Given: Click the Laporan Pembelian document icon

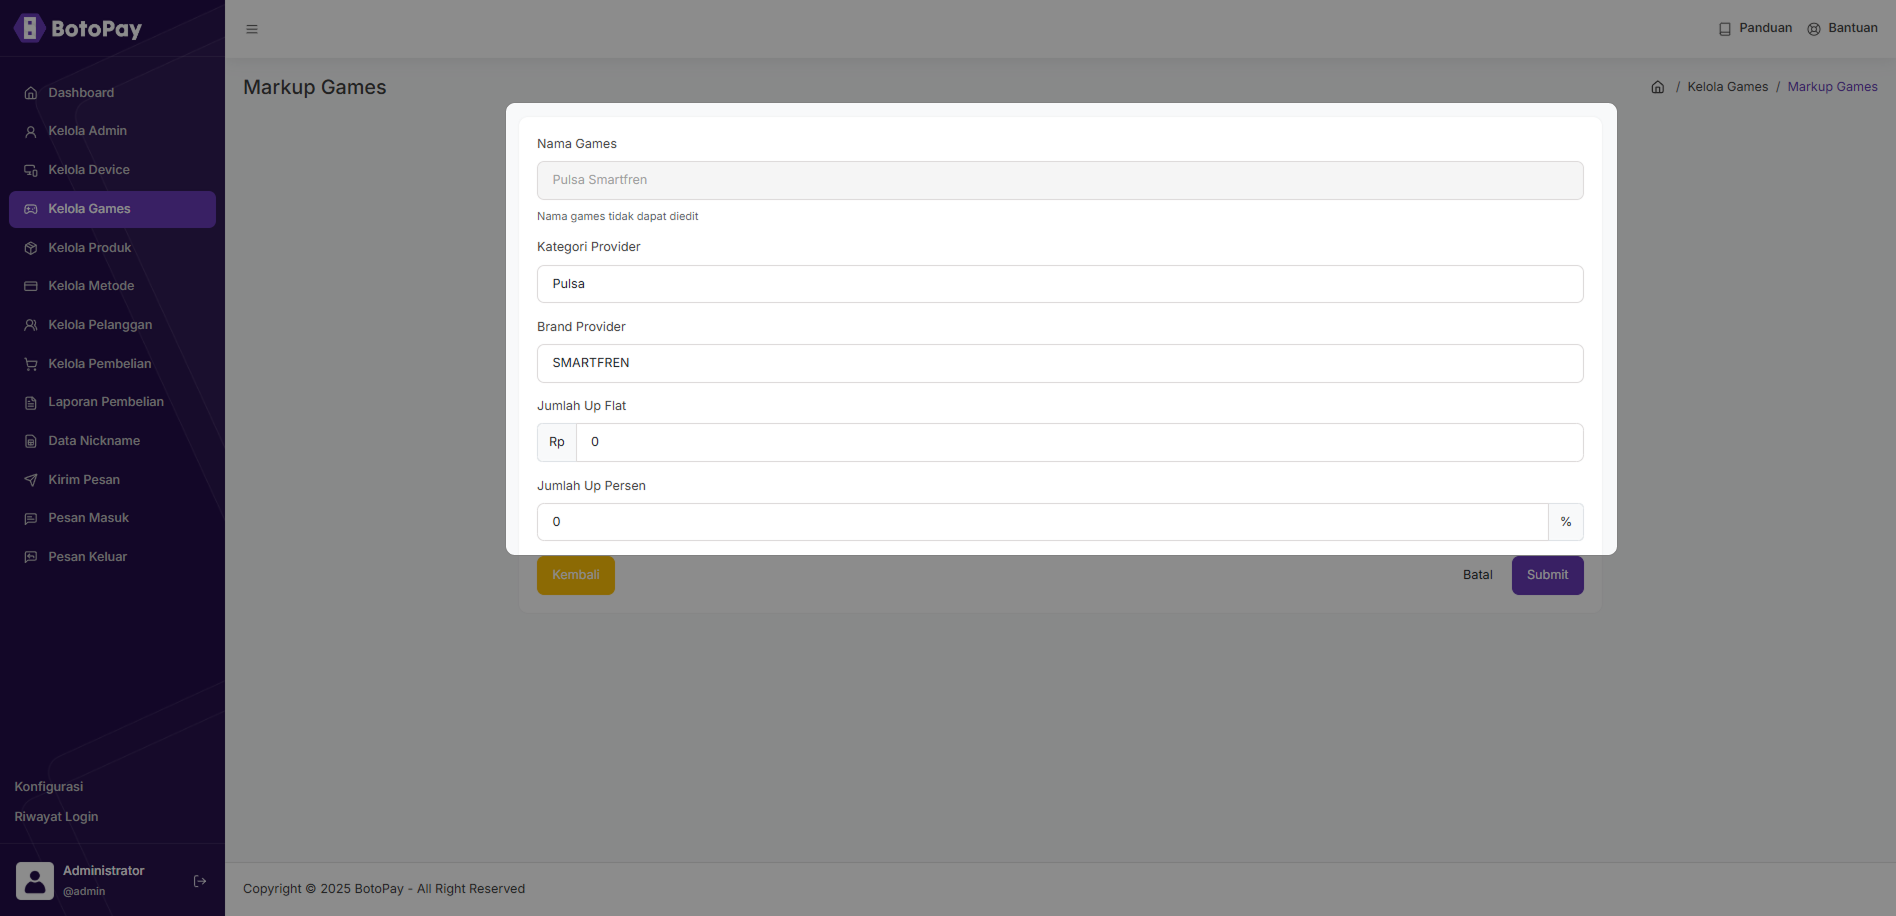Looking at the screenshot, I should click(x=31, y=402).
